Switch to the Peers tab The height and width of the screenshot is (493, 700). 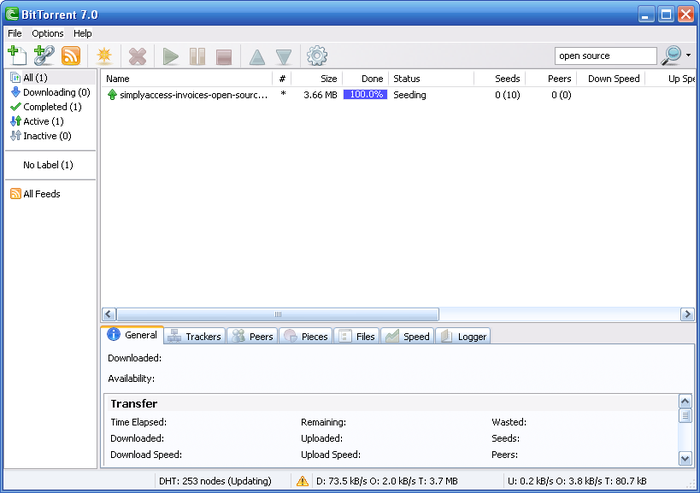[x=253, y=336]
